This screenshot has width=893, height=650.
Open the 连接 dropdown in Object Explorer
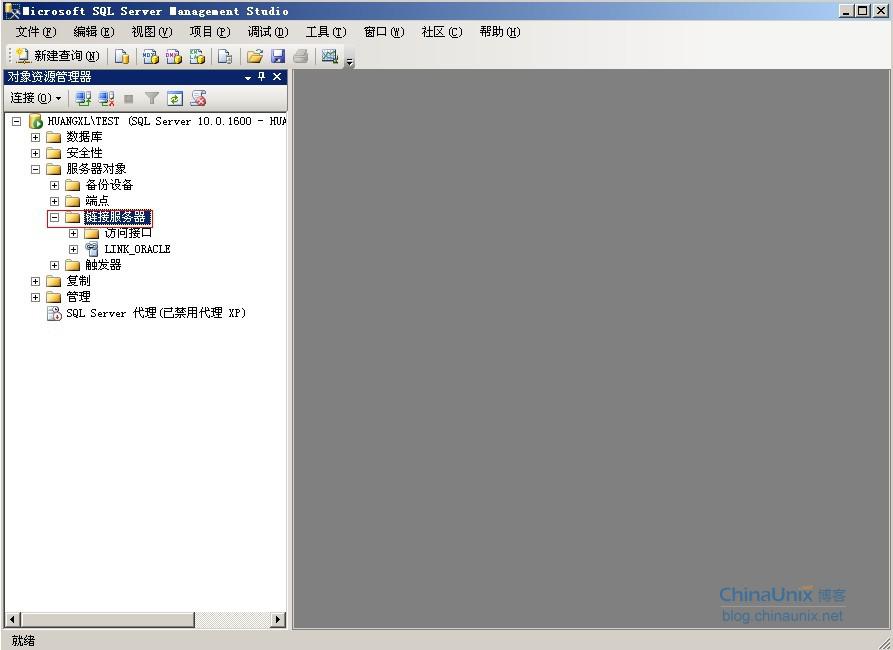coord(35,99)
